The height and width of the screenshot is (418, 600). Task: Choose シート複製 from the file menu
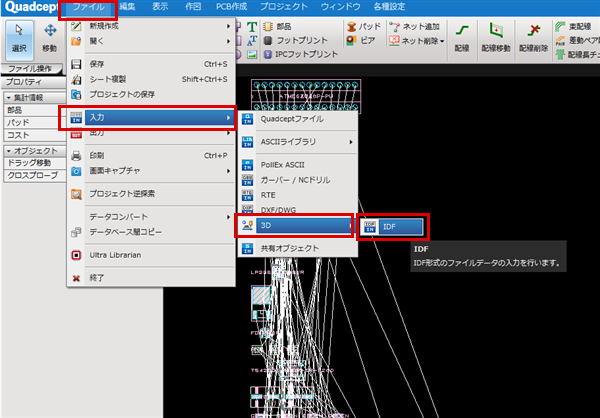point(151,79)
